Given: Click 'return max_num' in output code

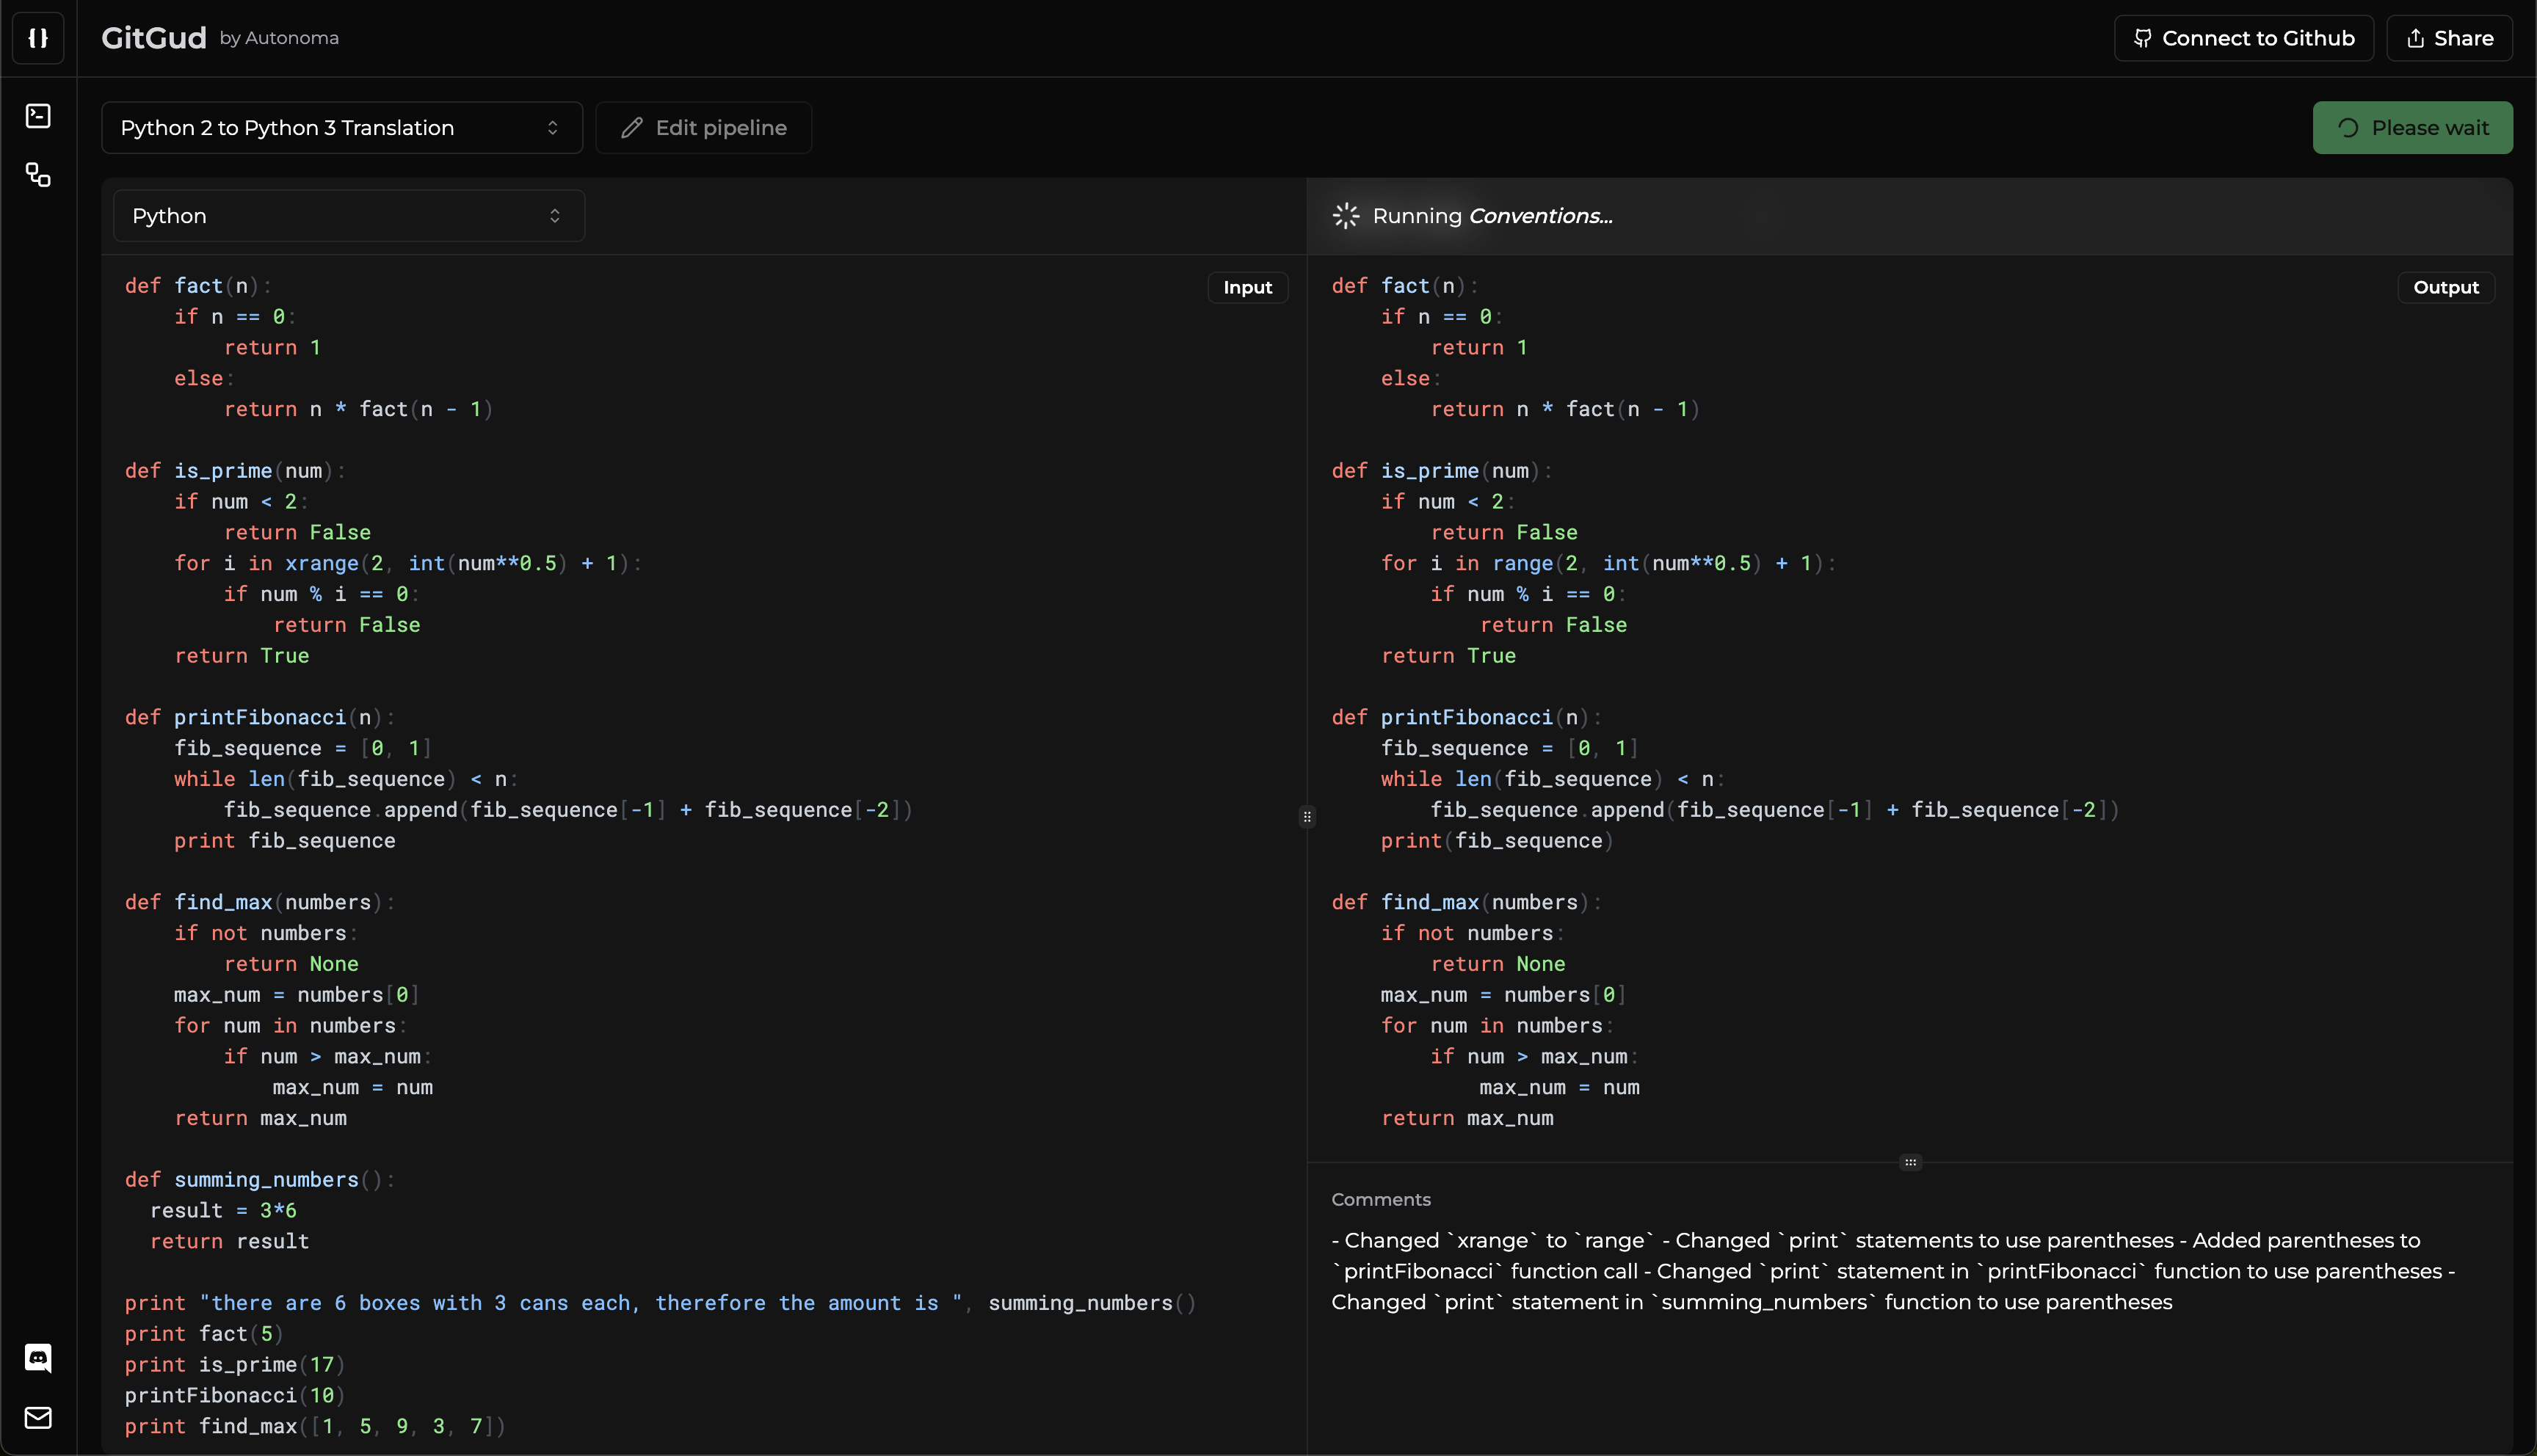Looking at the screenshot, I should click(x=1467, y=1119).
